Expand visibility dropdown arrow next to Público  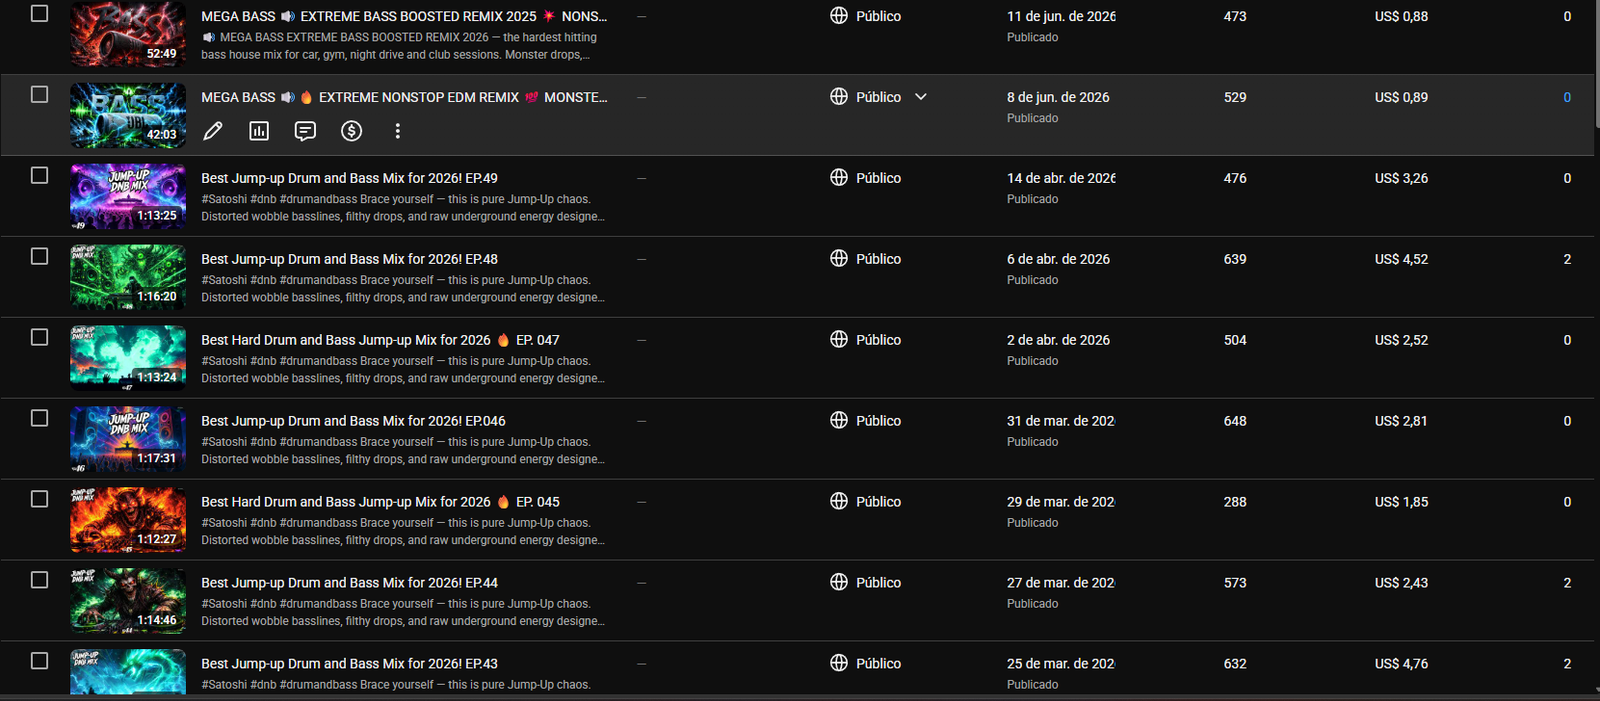click(x=921, y=97)
